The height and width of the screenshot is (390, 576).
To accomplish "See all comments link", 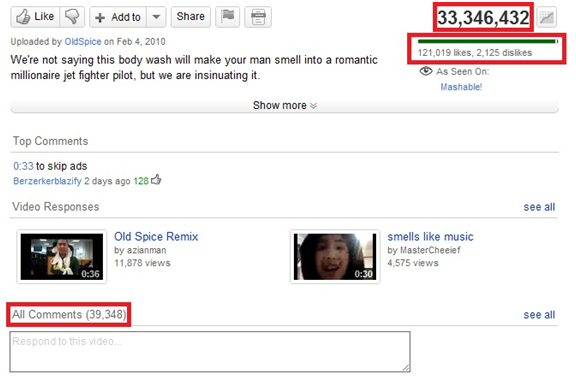I will 539,315.
